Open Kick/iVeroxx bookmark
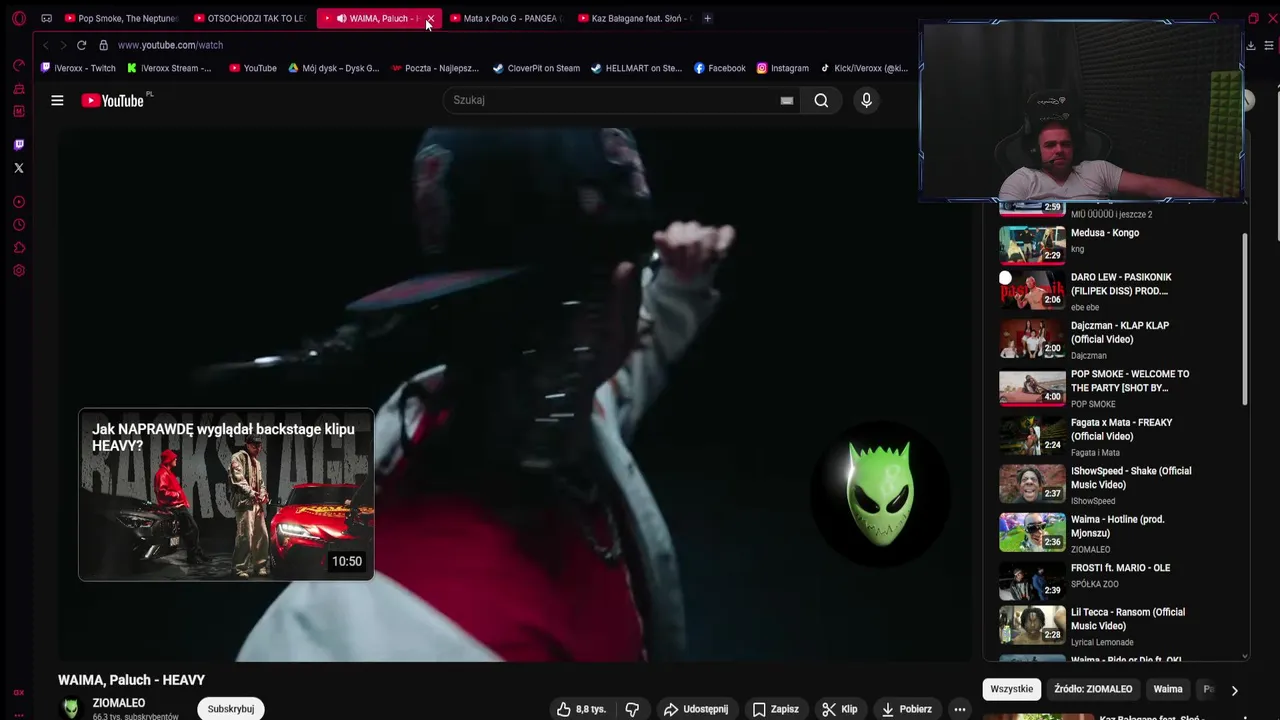The image size is (1280, 720). click(x=864, y=68)
